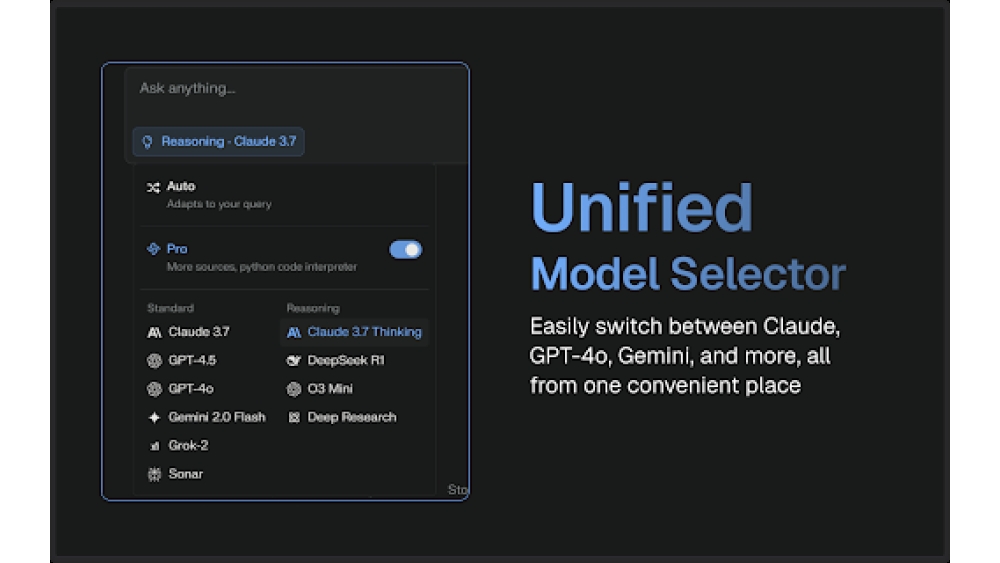Click the Reasoning column header
Viewport: 1000px width, 563px height.
click(313, 308)
